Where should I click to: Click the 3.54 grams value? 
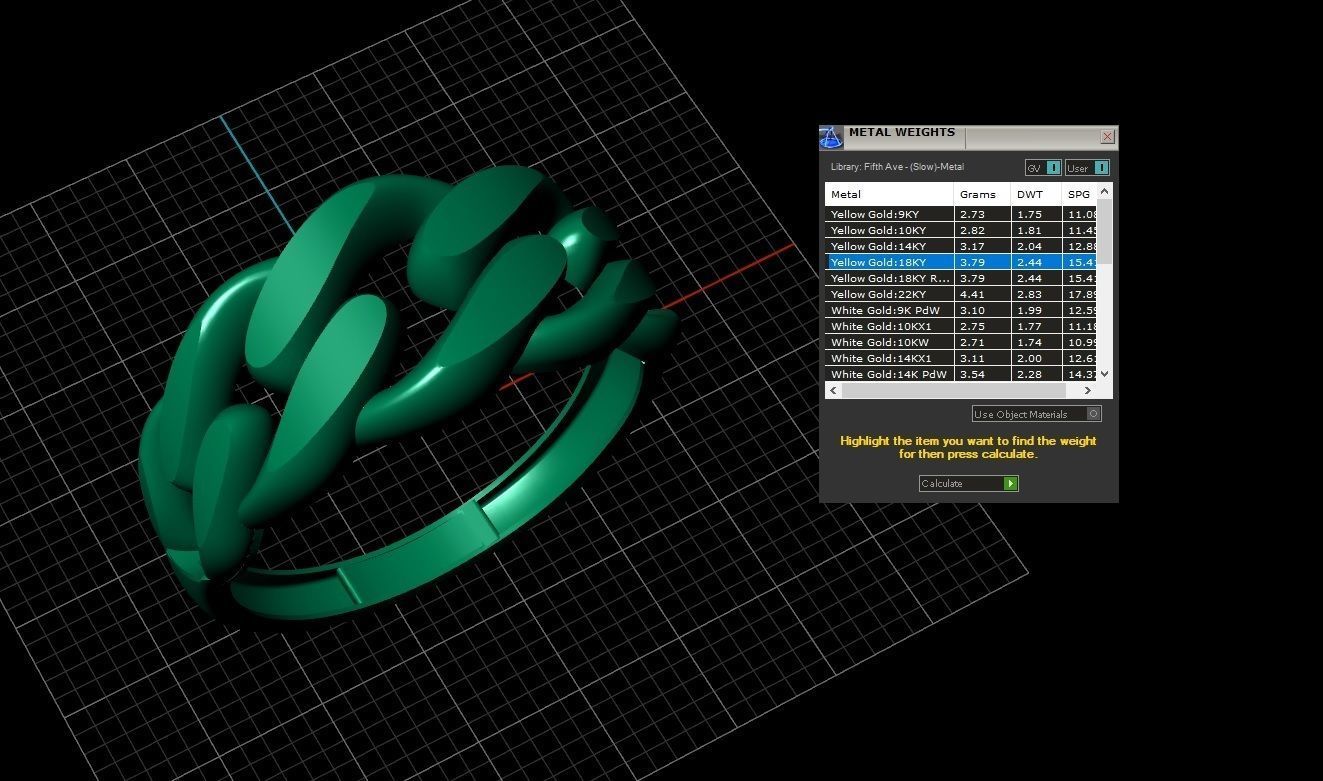tap(972, 374)
